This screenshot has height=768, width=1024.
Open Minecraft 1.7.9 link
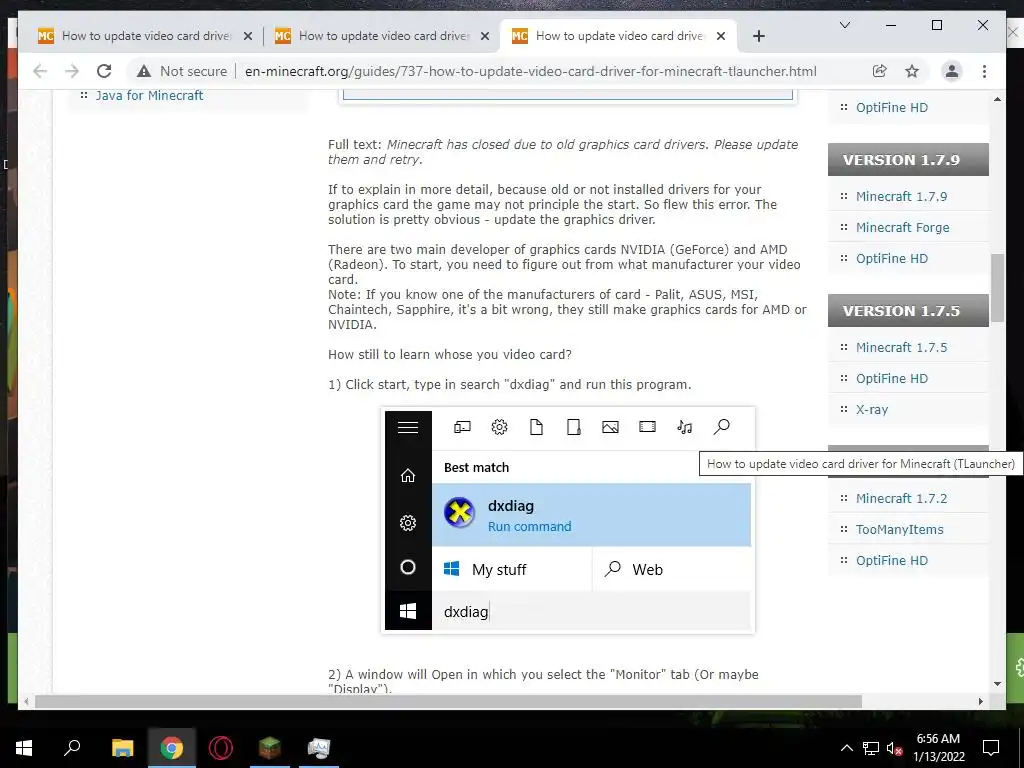point(901,197)
